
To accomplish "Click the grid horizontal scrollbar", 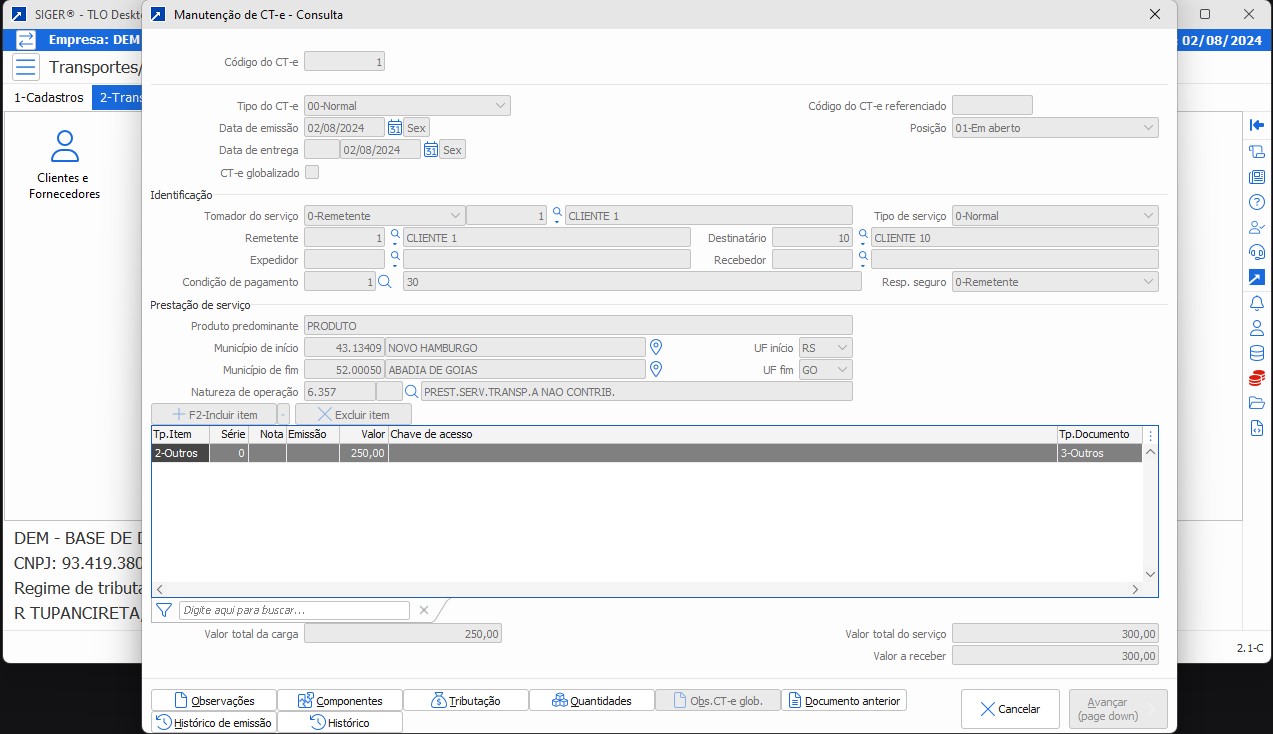I will coord(646,590).
